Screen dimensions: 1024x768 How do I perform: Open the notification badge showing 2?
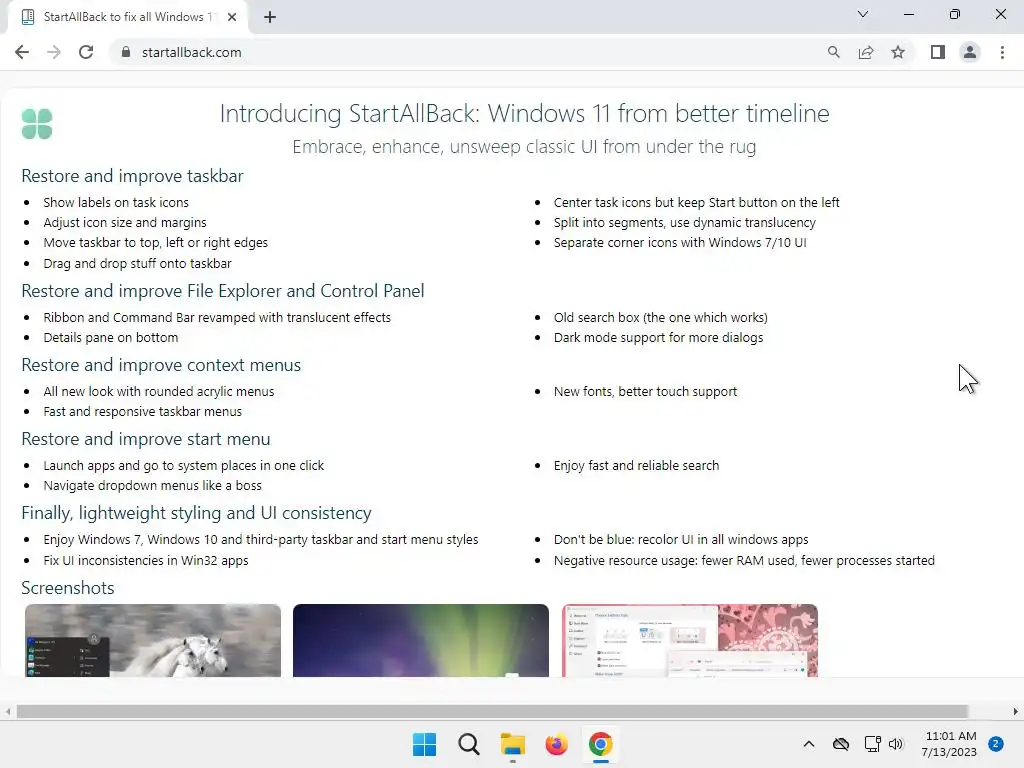pos(996,744)
